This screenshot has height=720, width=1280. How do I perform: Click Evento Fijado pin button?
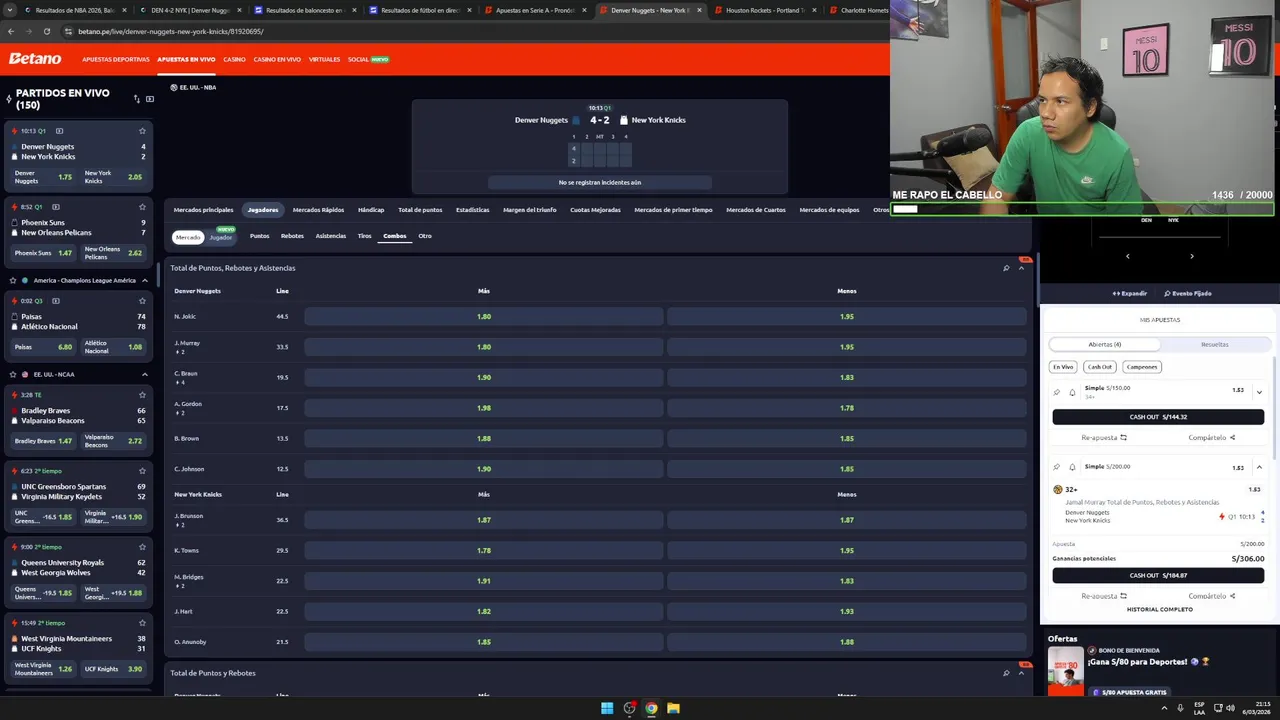click(1188, 293)
